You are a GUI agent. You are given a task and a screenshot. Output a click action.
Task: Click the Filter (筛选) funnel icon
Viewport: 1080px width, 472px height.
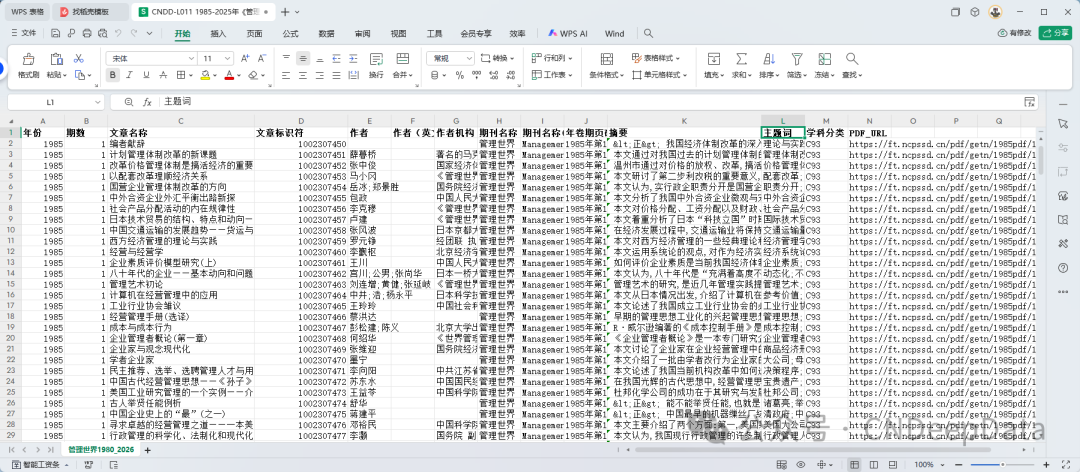[797, 59]
